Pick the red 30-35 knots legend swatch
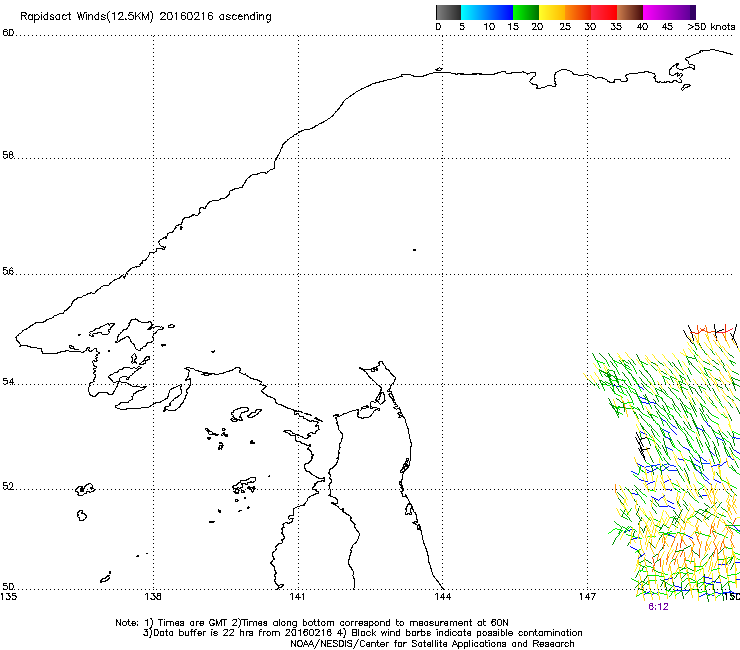The image size is (740, 650). coord(604,12)
